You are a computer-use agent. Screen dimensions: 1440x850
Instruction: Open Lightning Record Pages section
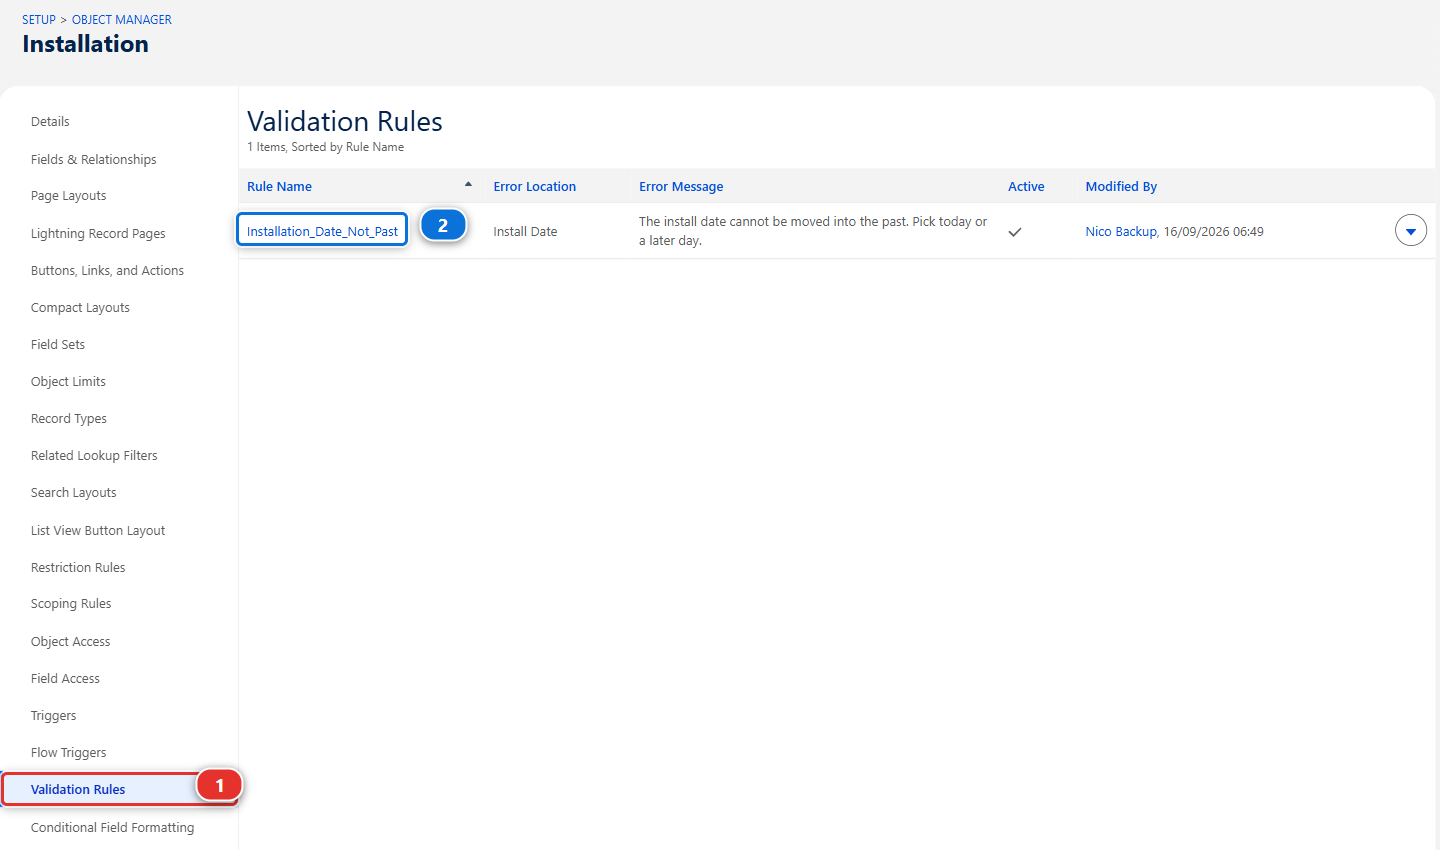click(98, 233)
